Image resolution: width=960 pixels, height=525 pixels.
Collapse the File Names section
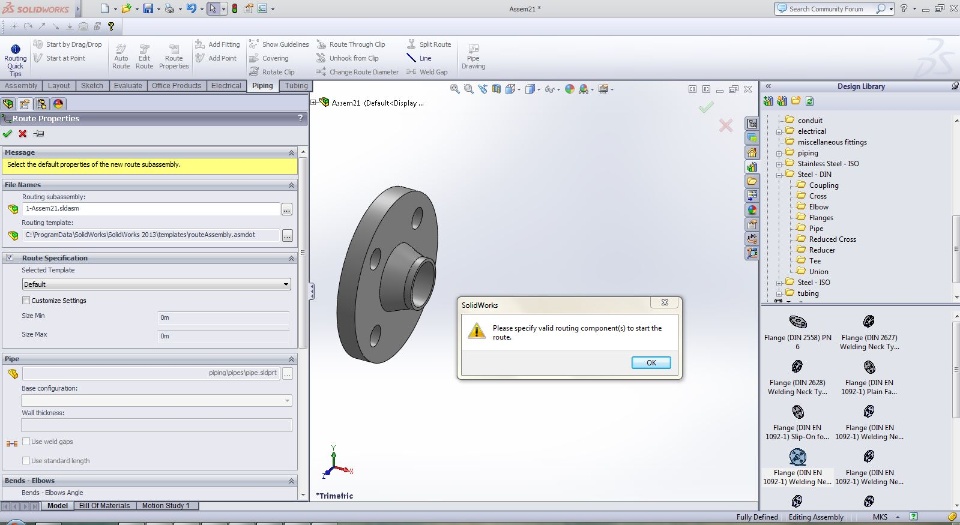tap(291, 184)
